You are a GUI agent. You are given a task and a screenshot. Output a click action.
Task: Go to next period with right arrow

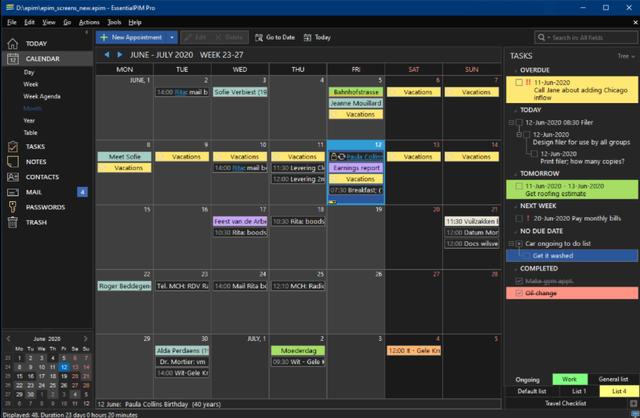click(x=120, y=54)
